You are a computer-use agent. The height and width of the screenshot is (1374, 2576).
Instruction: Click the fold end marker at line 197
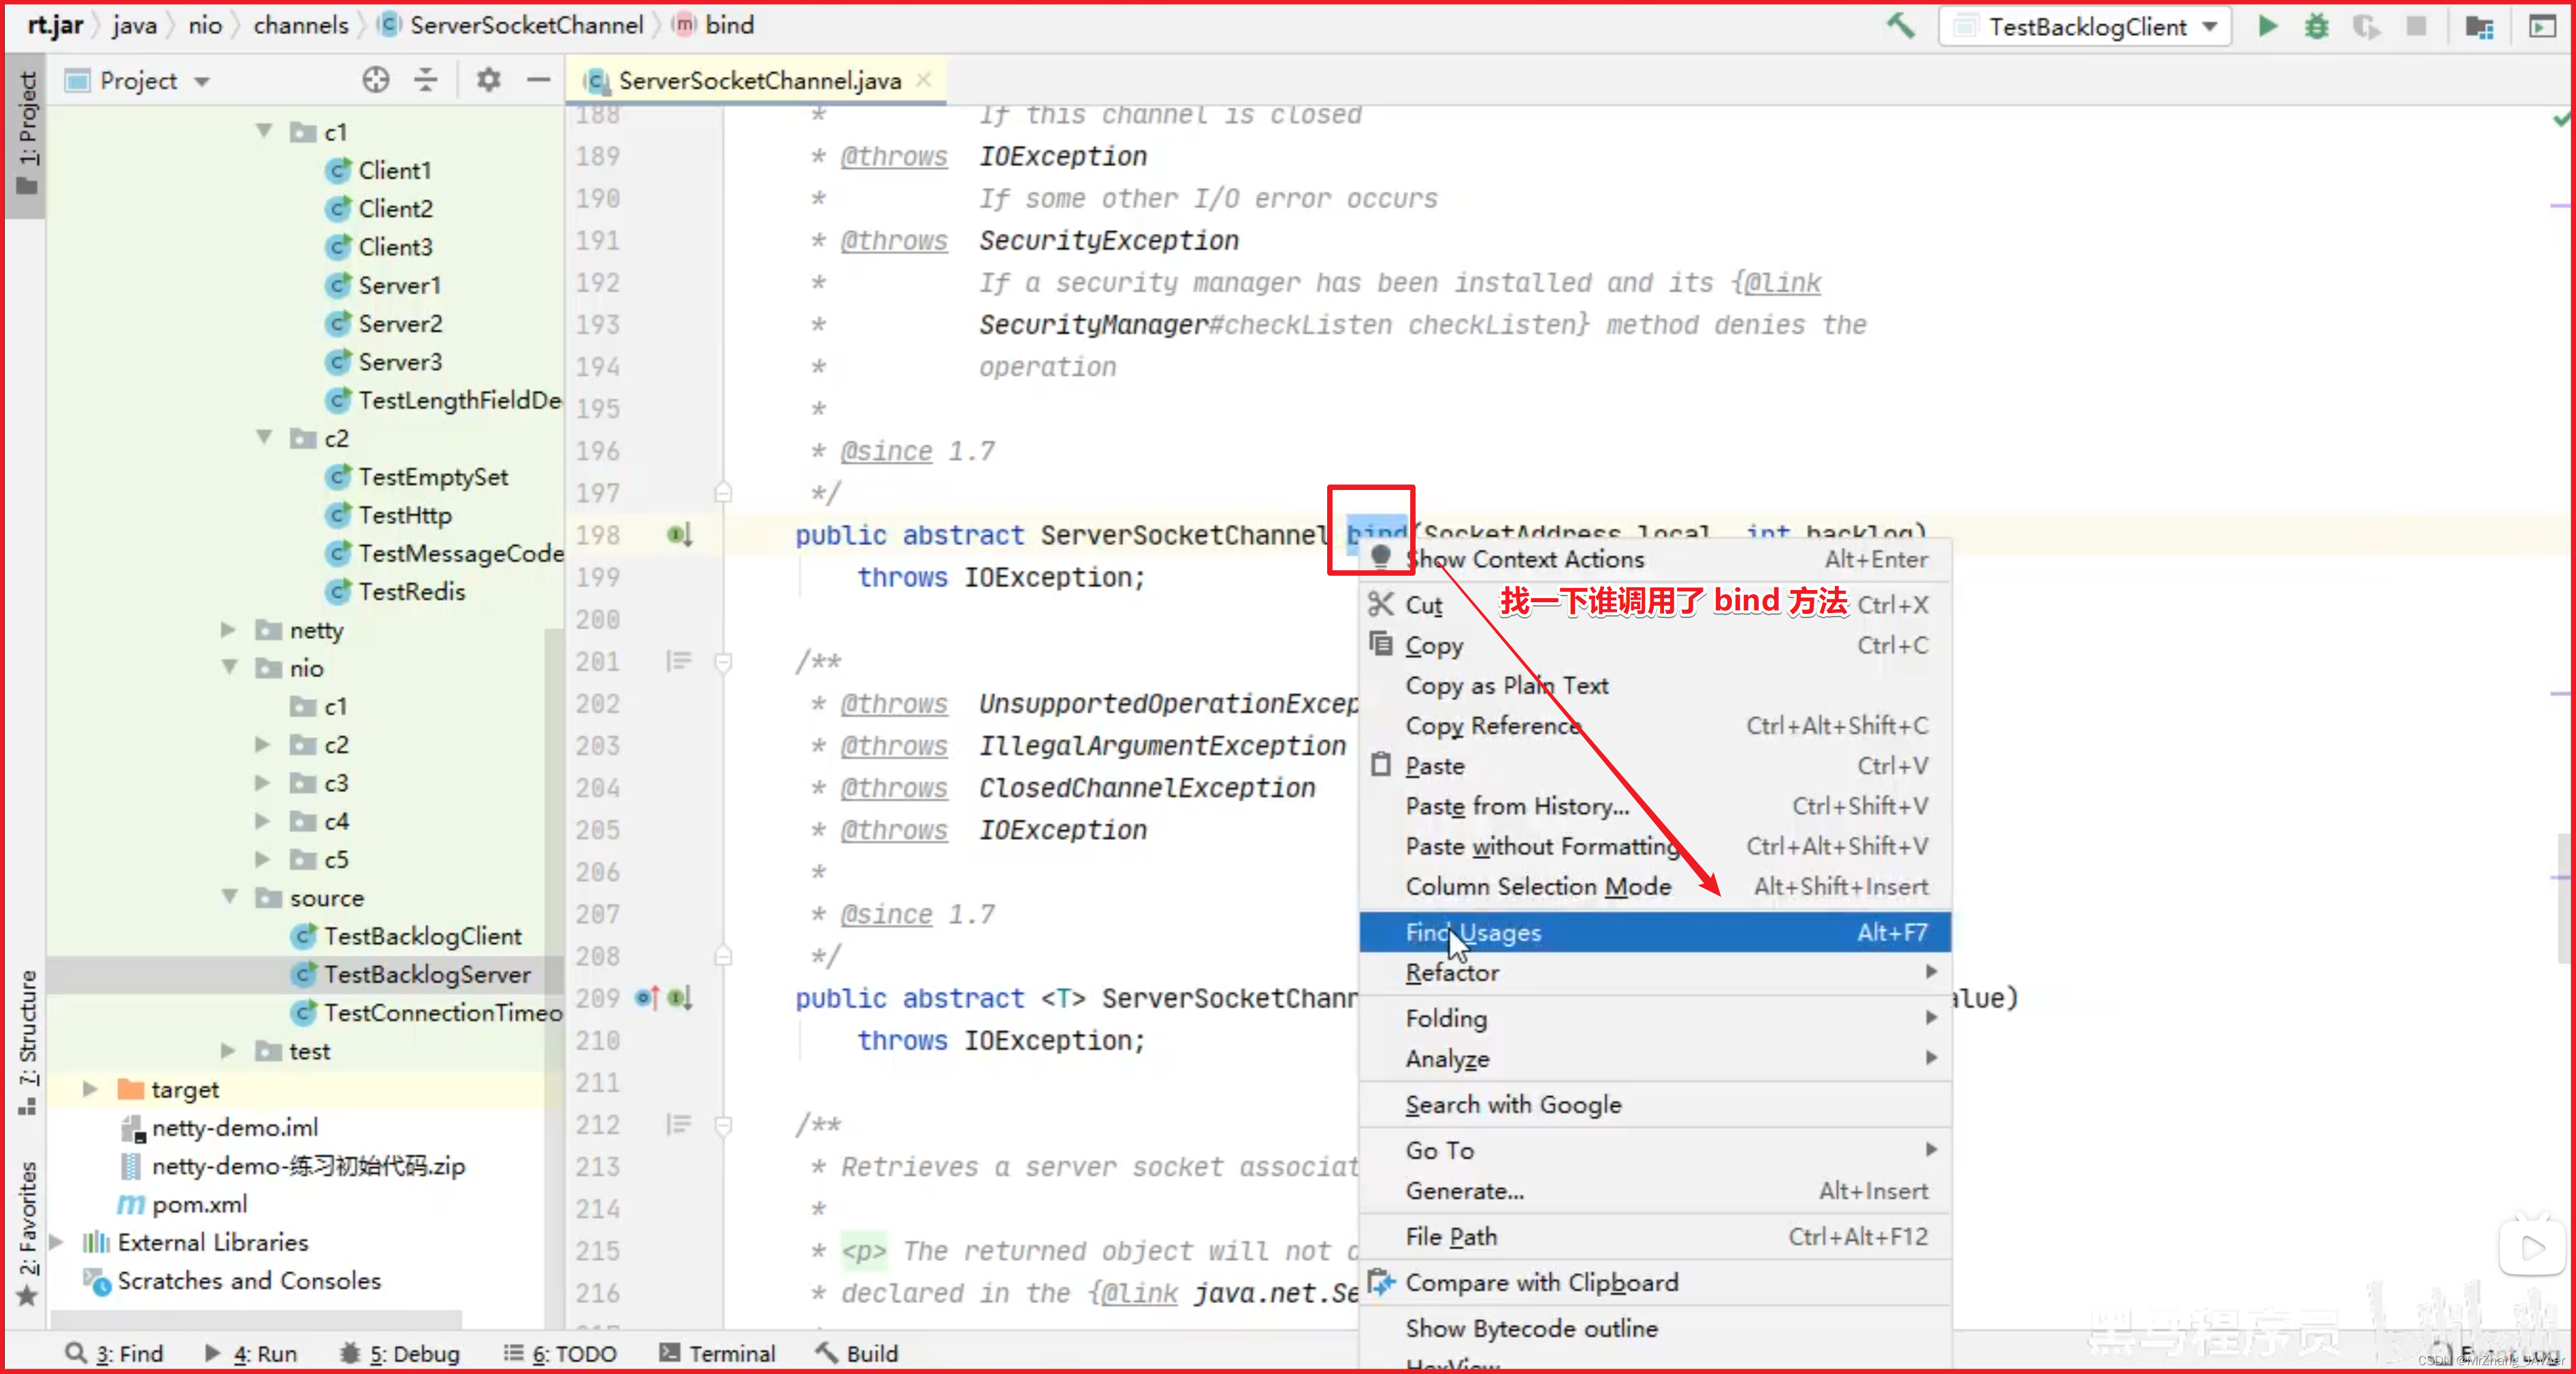tap(724, 493)
